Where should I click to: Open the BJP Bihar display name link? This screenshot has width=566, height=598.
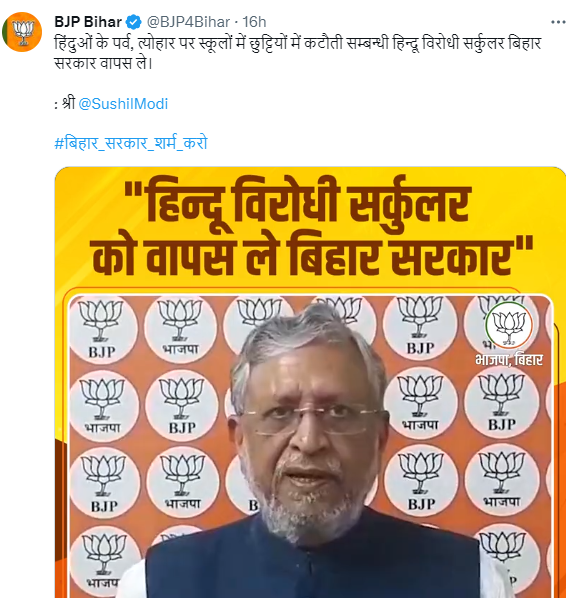coord(88,22)
